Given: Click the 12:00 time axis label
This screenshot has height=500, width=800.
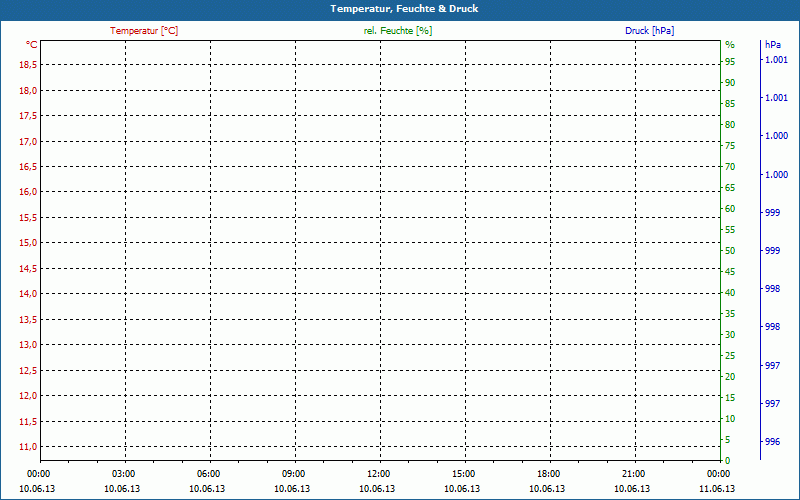Looking at the screenshot, I should tap(379, 474).
